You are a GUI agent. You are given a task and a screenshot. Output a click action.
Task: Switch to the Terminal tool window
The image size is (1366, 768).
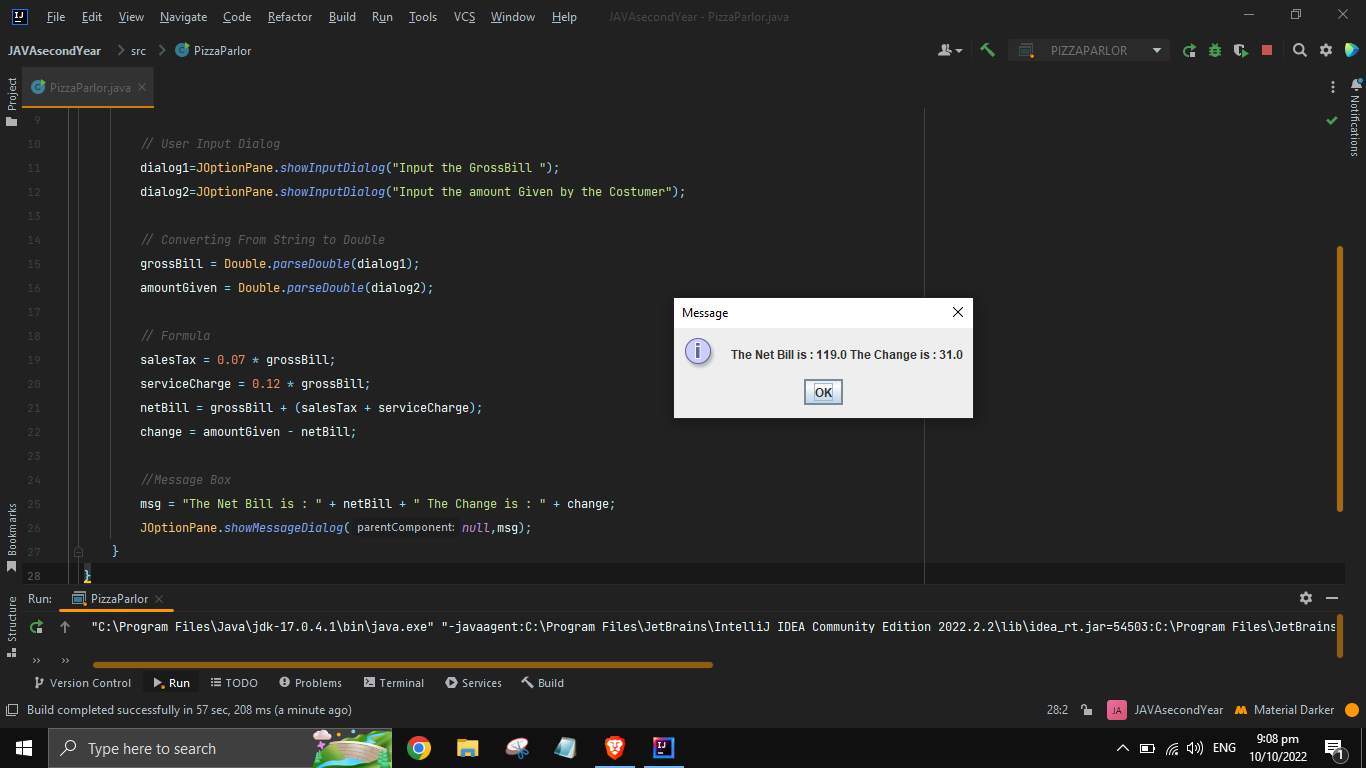(x=393, y=683)
